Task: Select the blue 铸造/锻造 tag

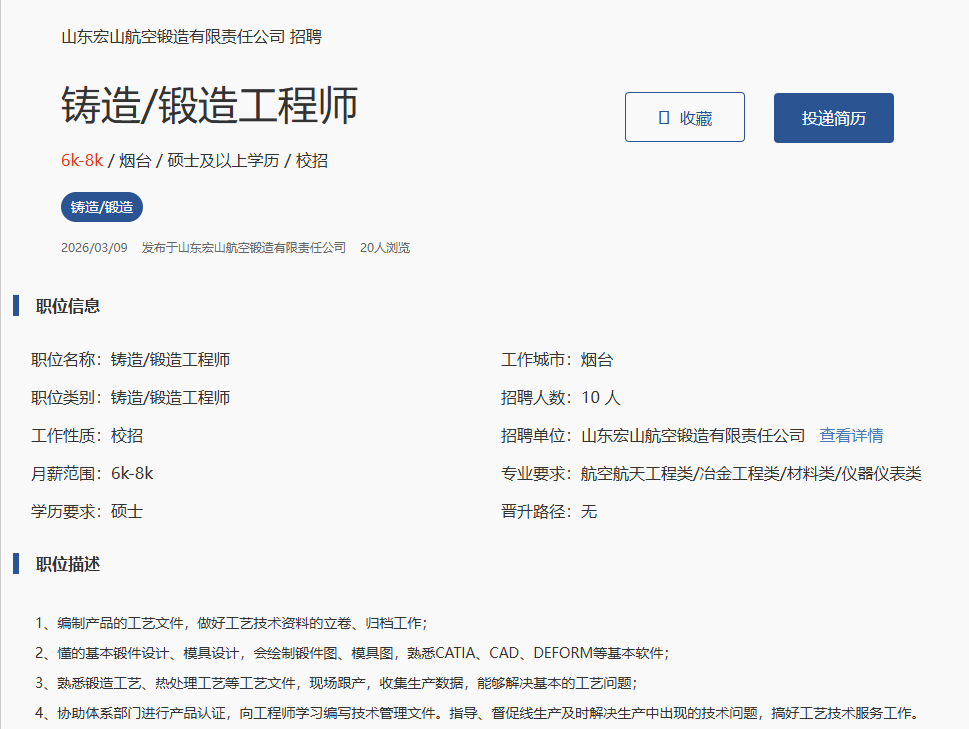Action: (102, 207)
